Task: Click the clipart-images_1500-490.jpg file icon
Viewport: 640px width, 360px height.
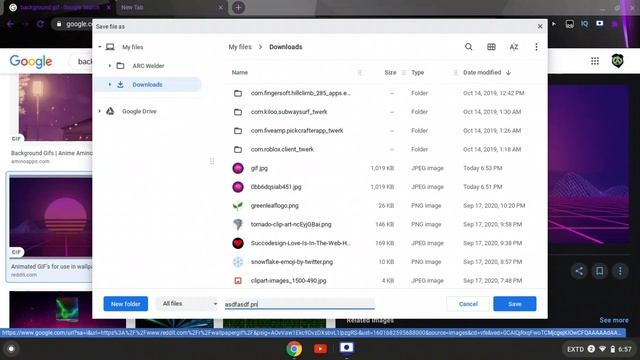Action: pyautogui.click(x=238, y=281)
